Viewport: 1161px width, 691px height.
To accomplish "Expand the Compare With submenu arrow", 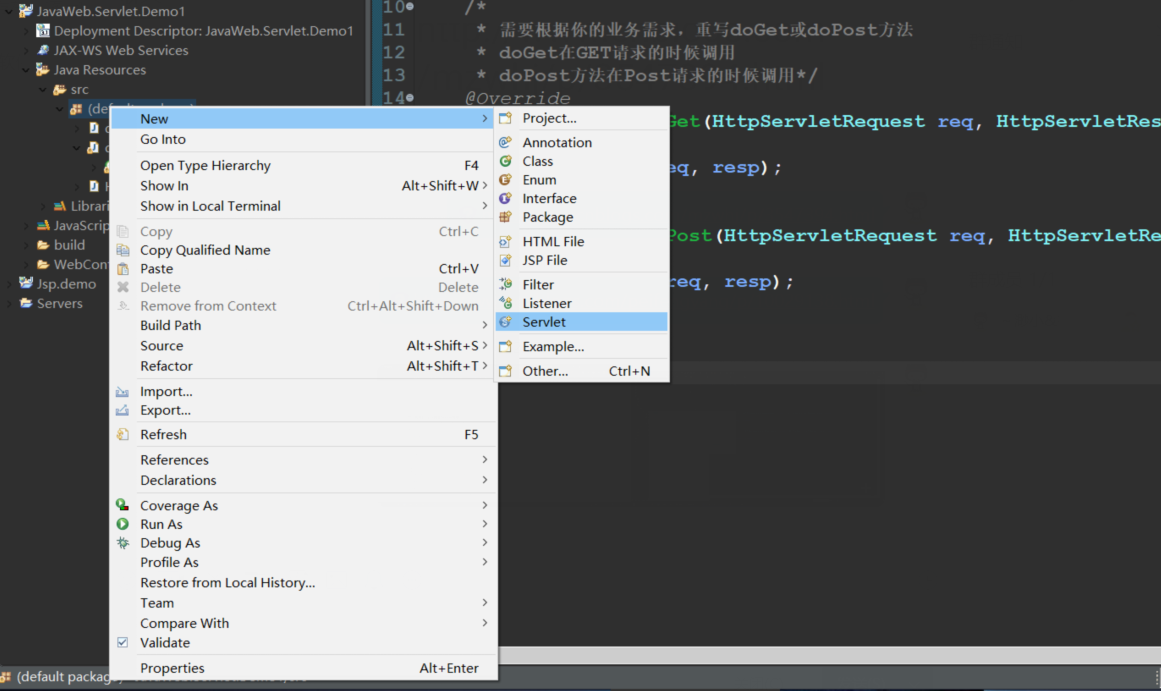I will point(485,623).
